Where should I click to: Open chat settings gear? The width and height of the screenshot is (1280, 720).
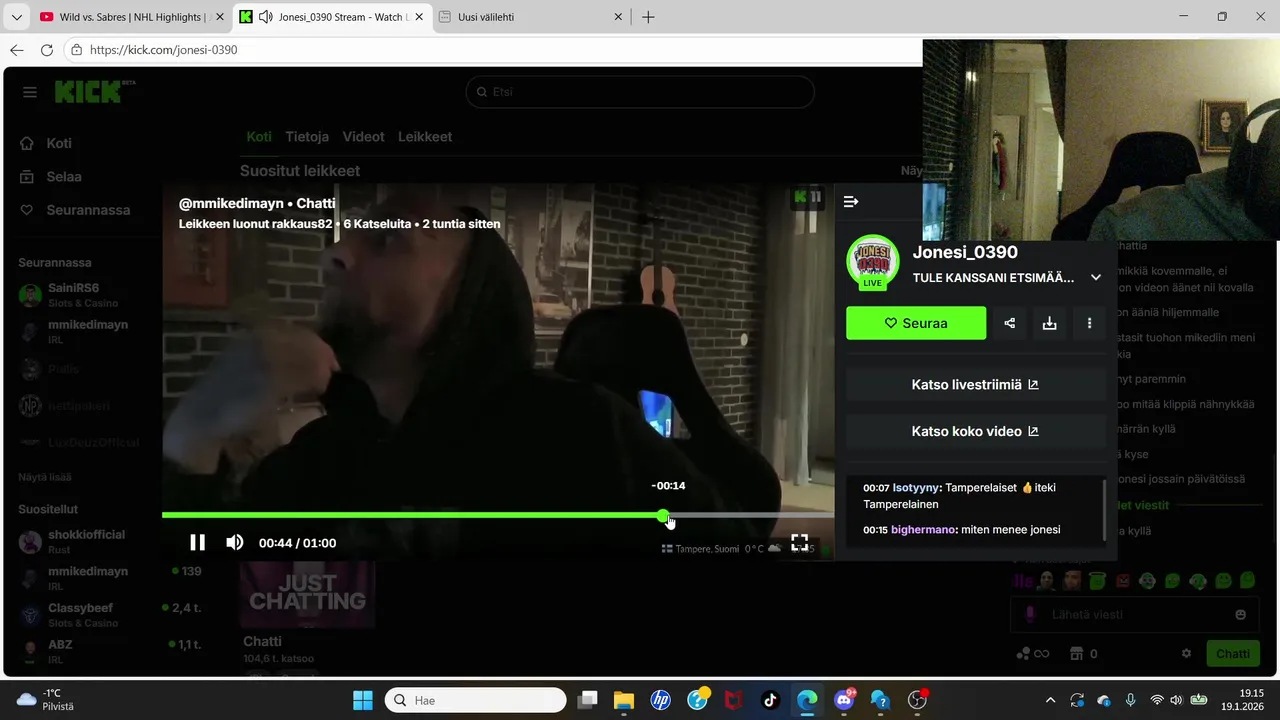click(1186, 654)
